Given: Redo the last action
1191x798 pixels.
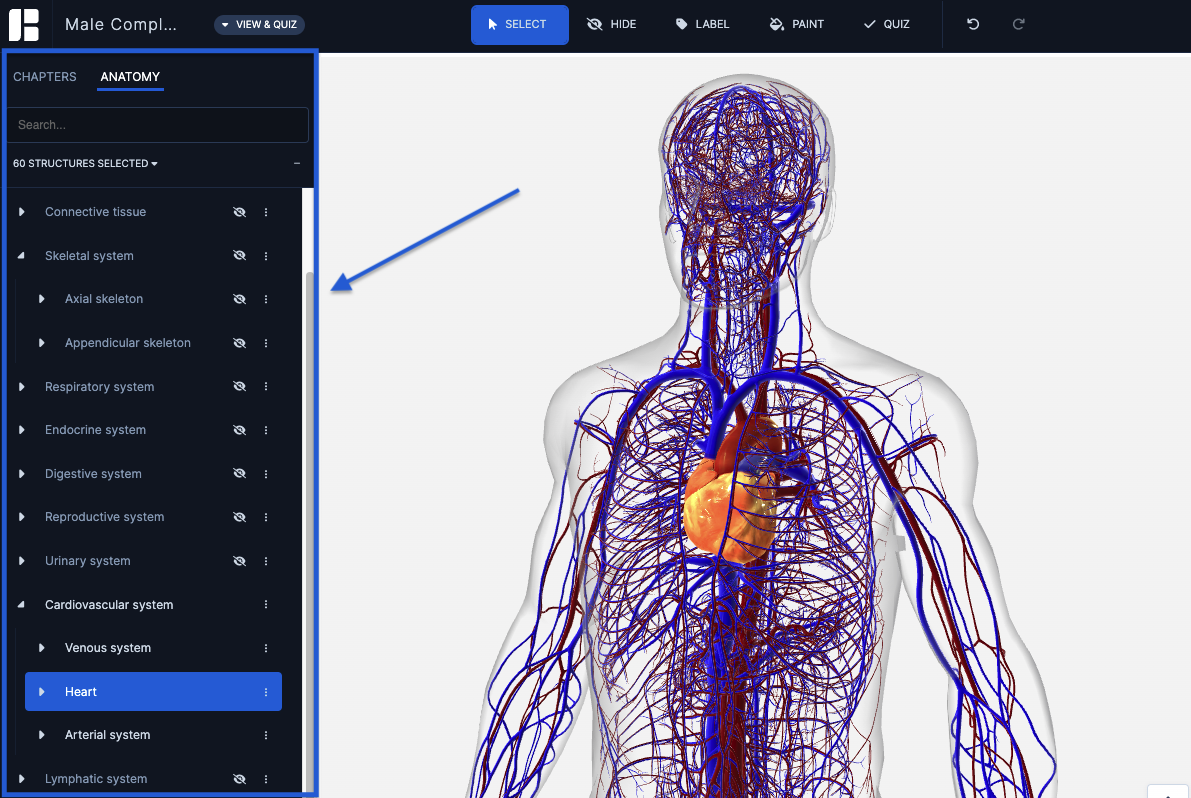Looking at the screenshot, I should (1019, 24).
